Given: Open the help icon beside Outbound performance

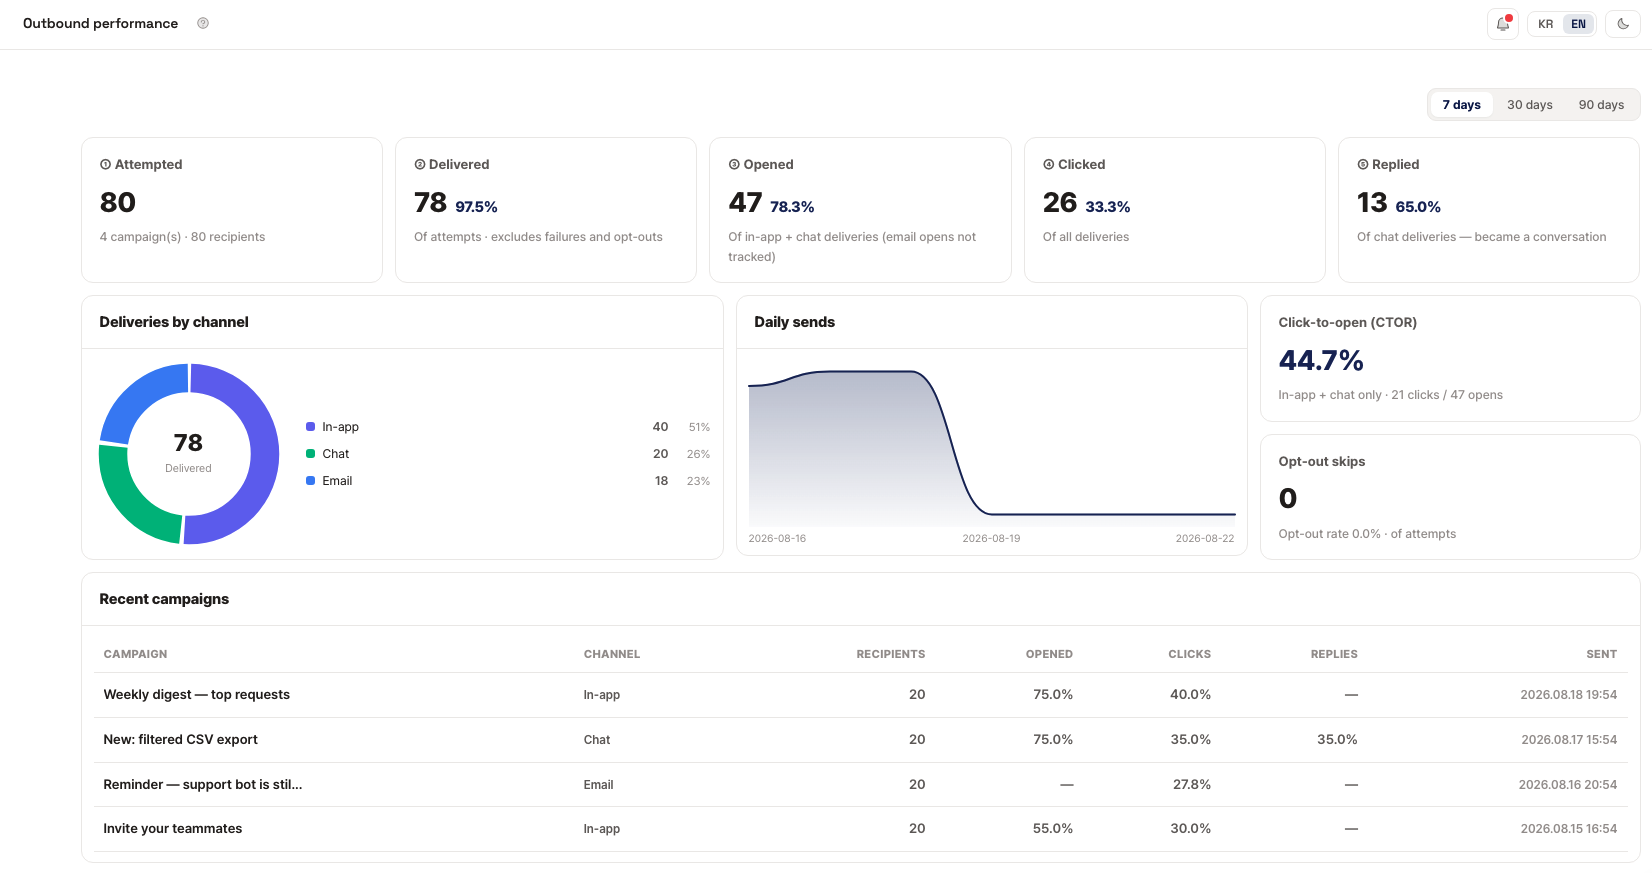Looking at the screenshot, I should point(203,23).
